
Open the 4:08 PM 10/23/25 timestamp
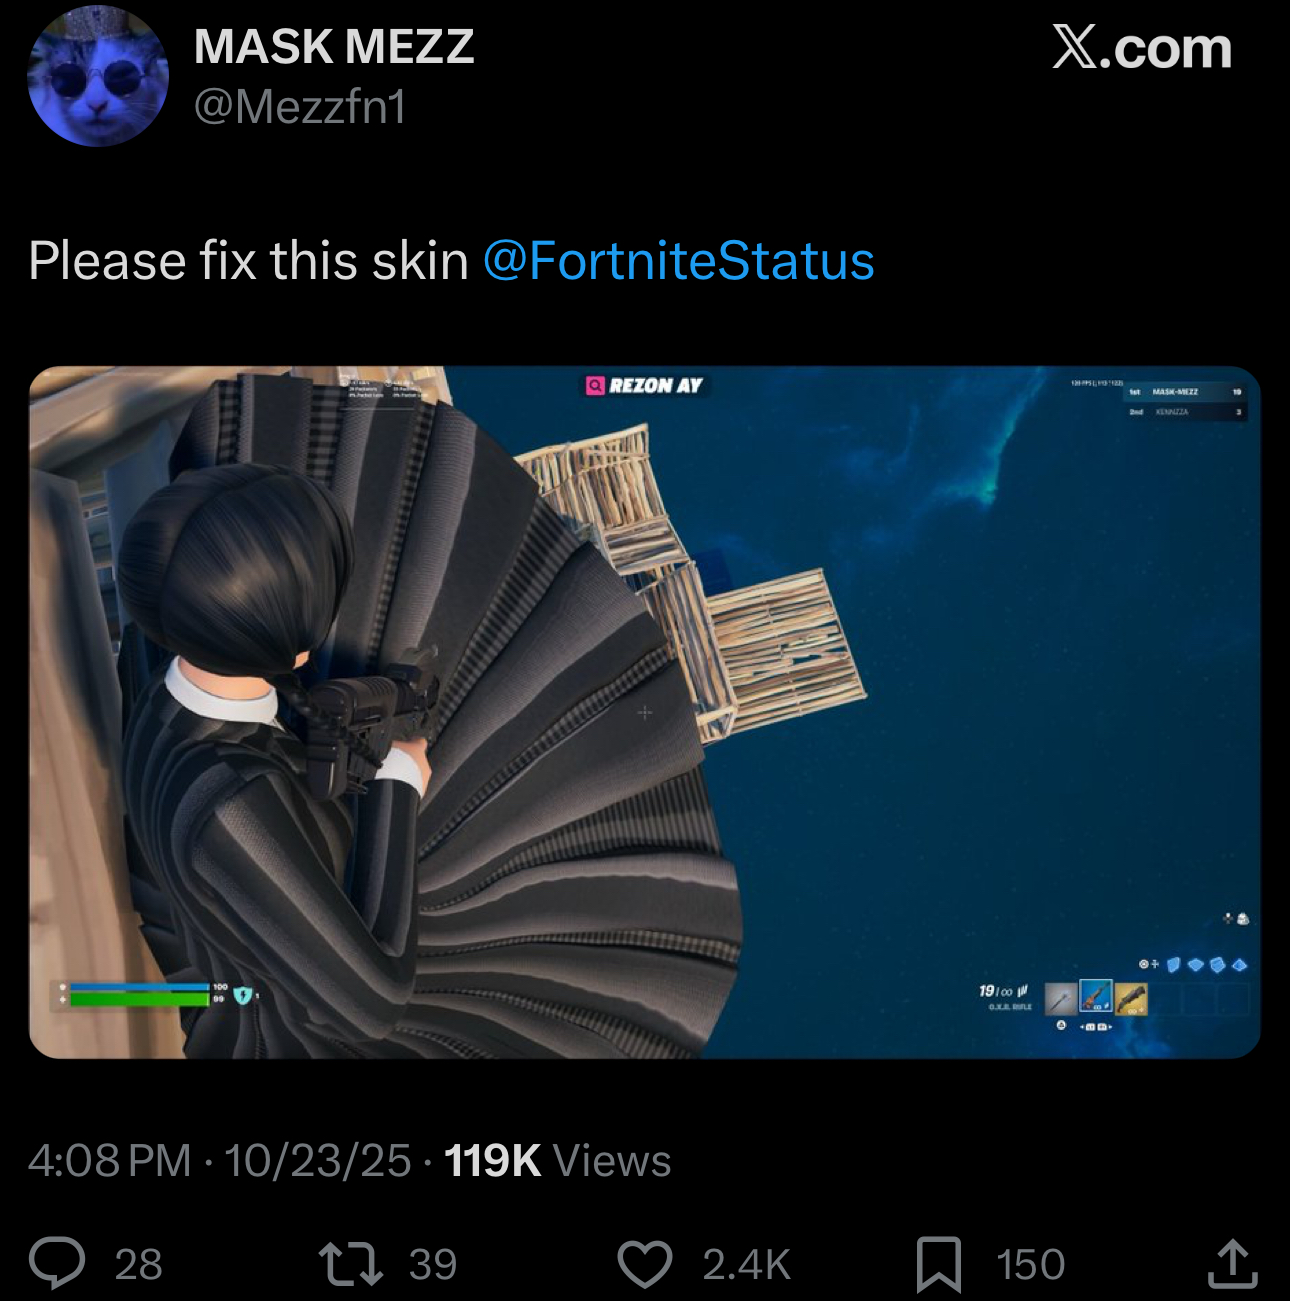(220, 1161)
